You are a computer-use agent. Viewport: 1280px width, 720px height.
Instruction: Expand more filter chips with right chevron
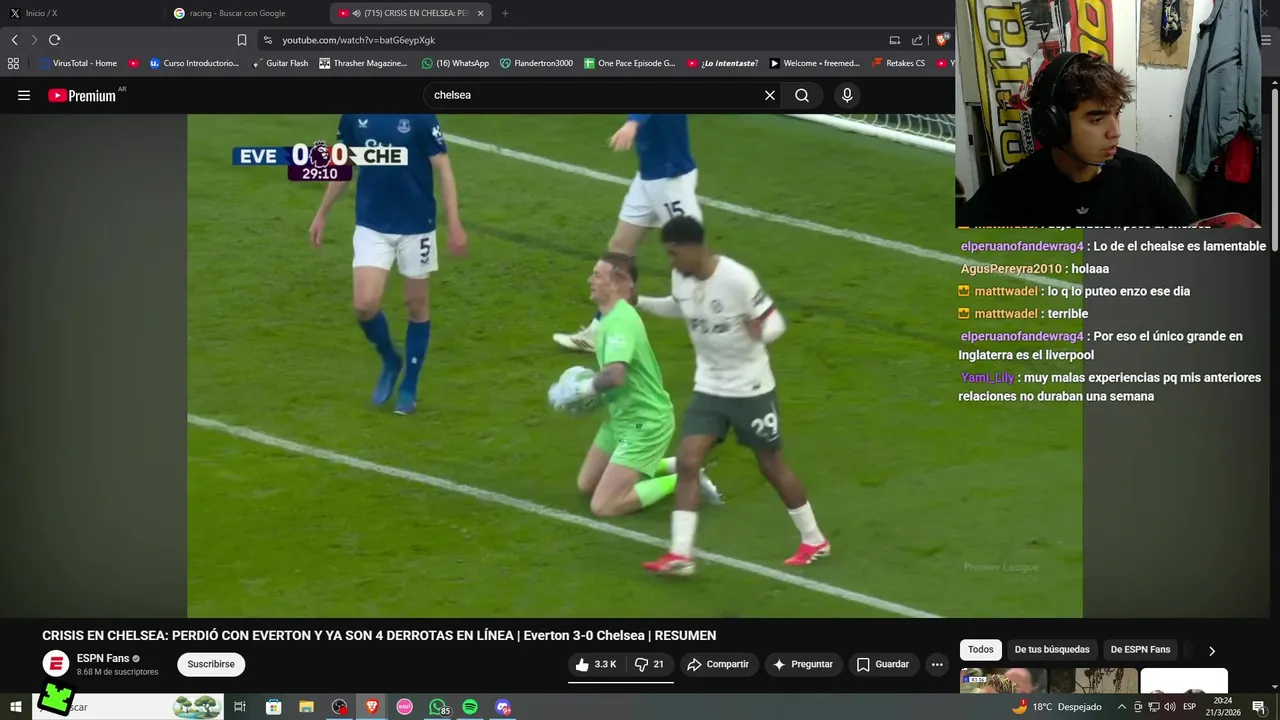click(1212, 651)
